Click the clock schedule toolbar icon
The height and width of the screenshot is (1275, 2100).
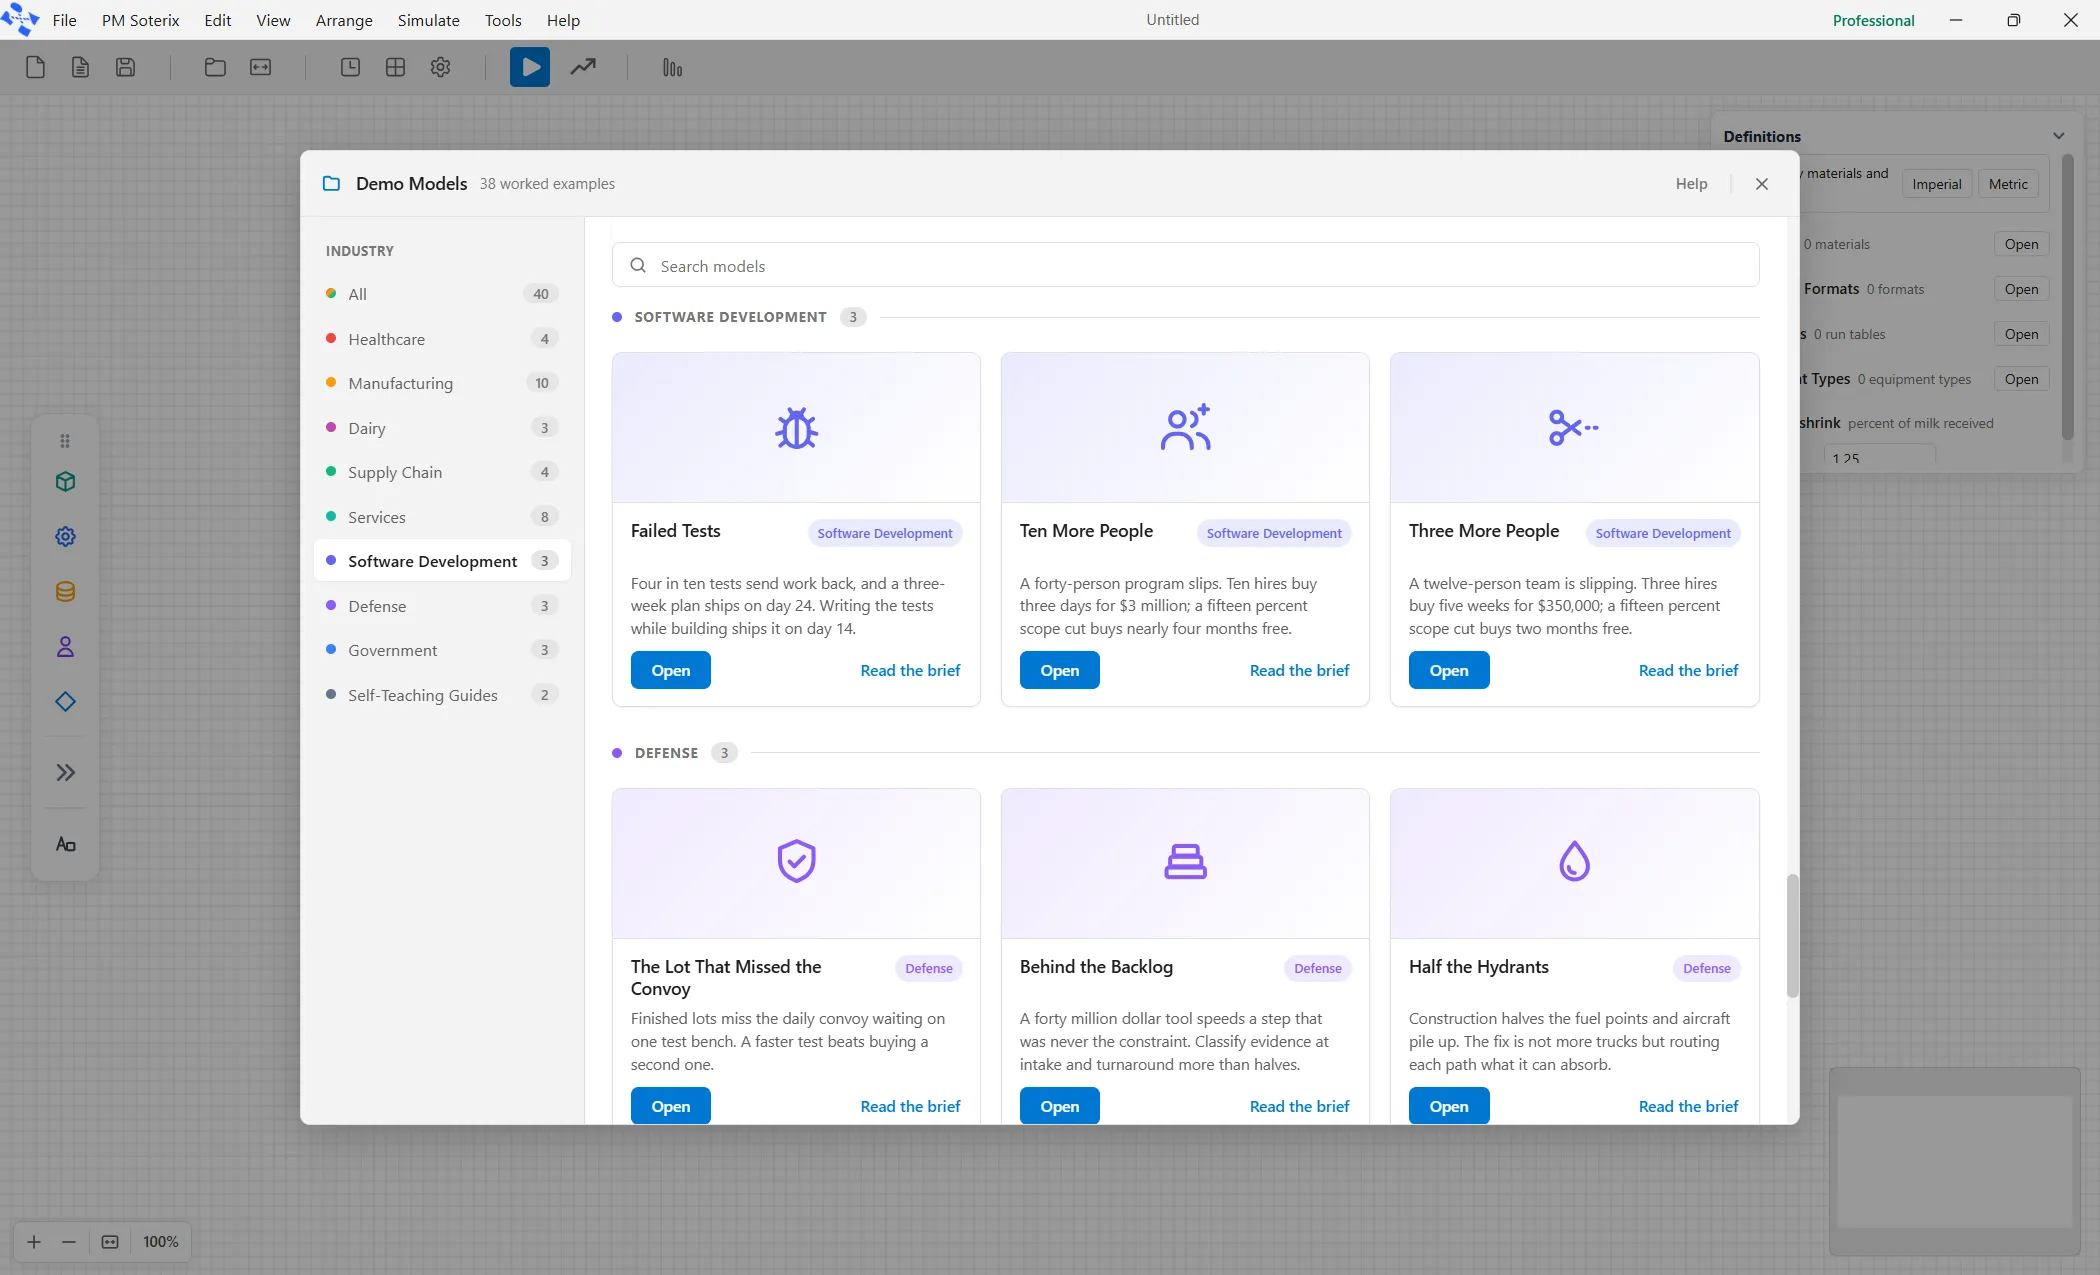[x=350, y=67]
